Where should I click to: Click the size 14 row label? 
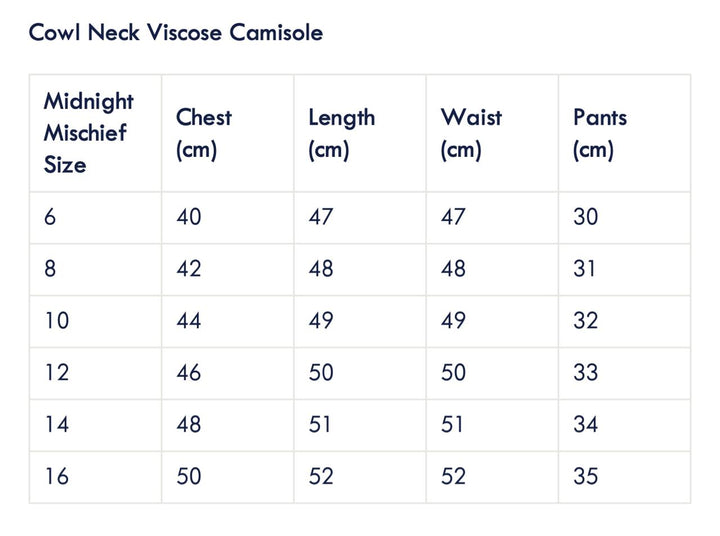55,425
